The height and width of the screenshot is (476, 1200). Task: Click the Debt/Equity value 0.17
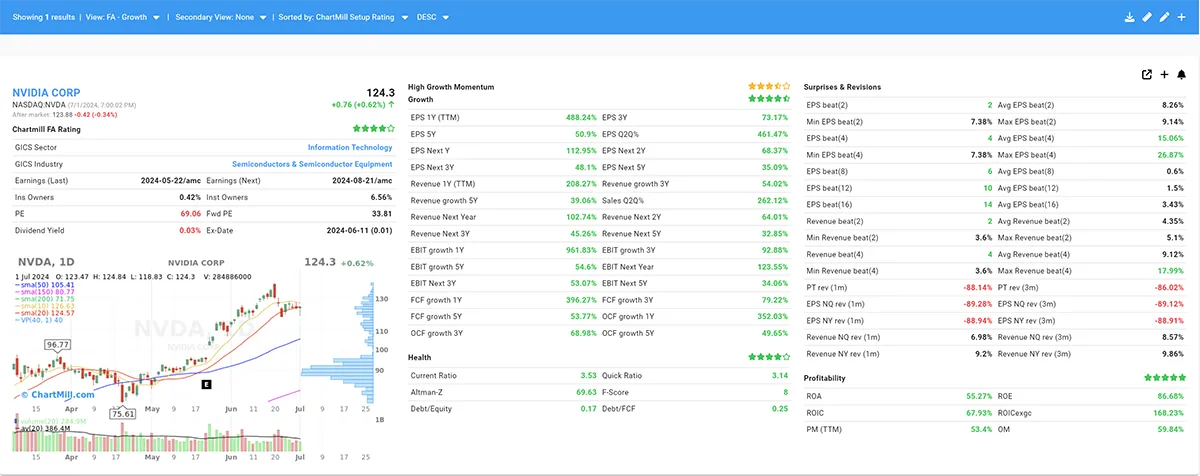(x=589, y=408)
